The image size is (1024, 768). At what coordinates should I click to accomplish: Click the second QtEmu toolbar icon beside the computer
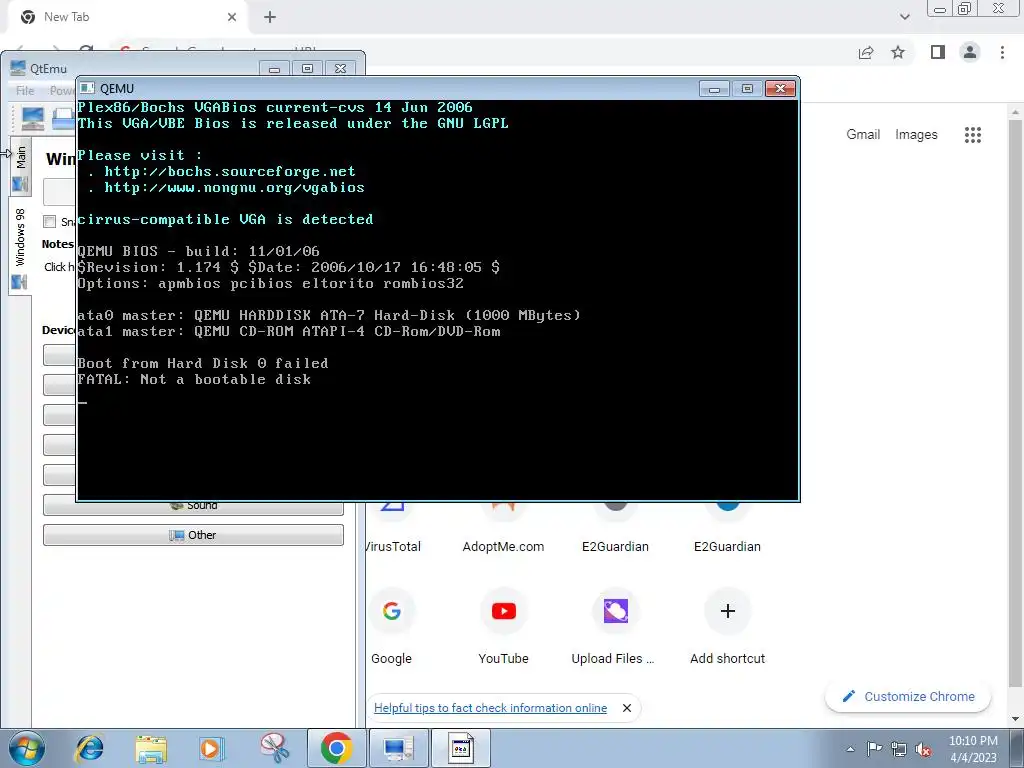pyautogui.click(x=63, y=119)
